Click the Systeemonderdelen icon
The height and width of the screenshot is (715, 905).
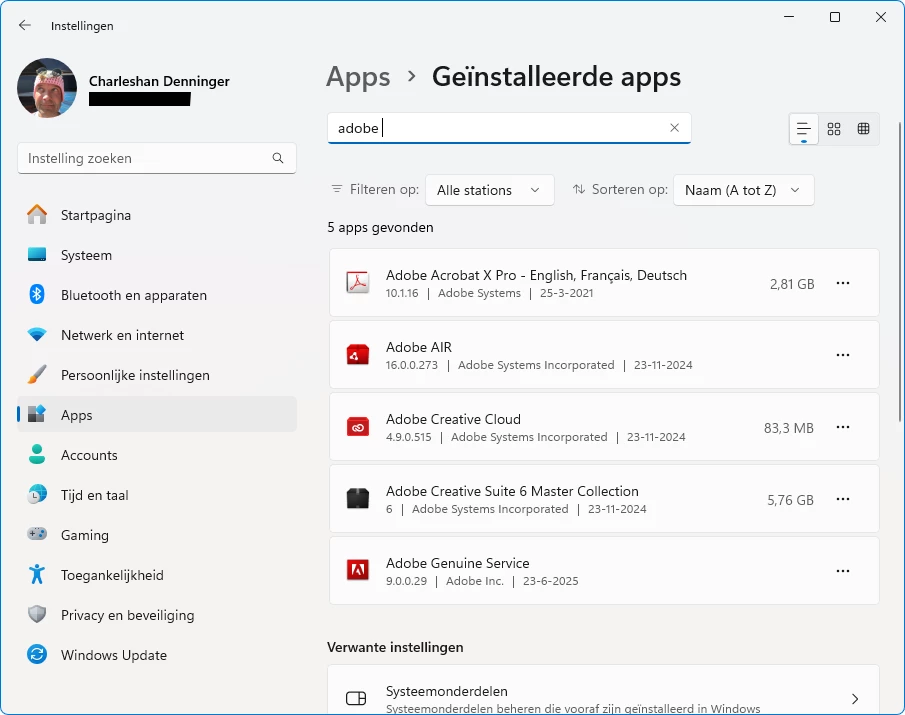tap(356, 698)
